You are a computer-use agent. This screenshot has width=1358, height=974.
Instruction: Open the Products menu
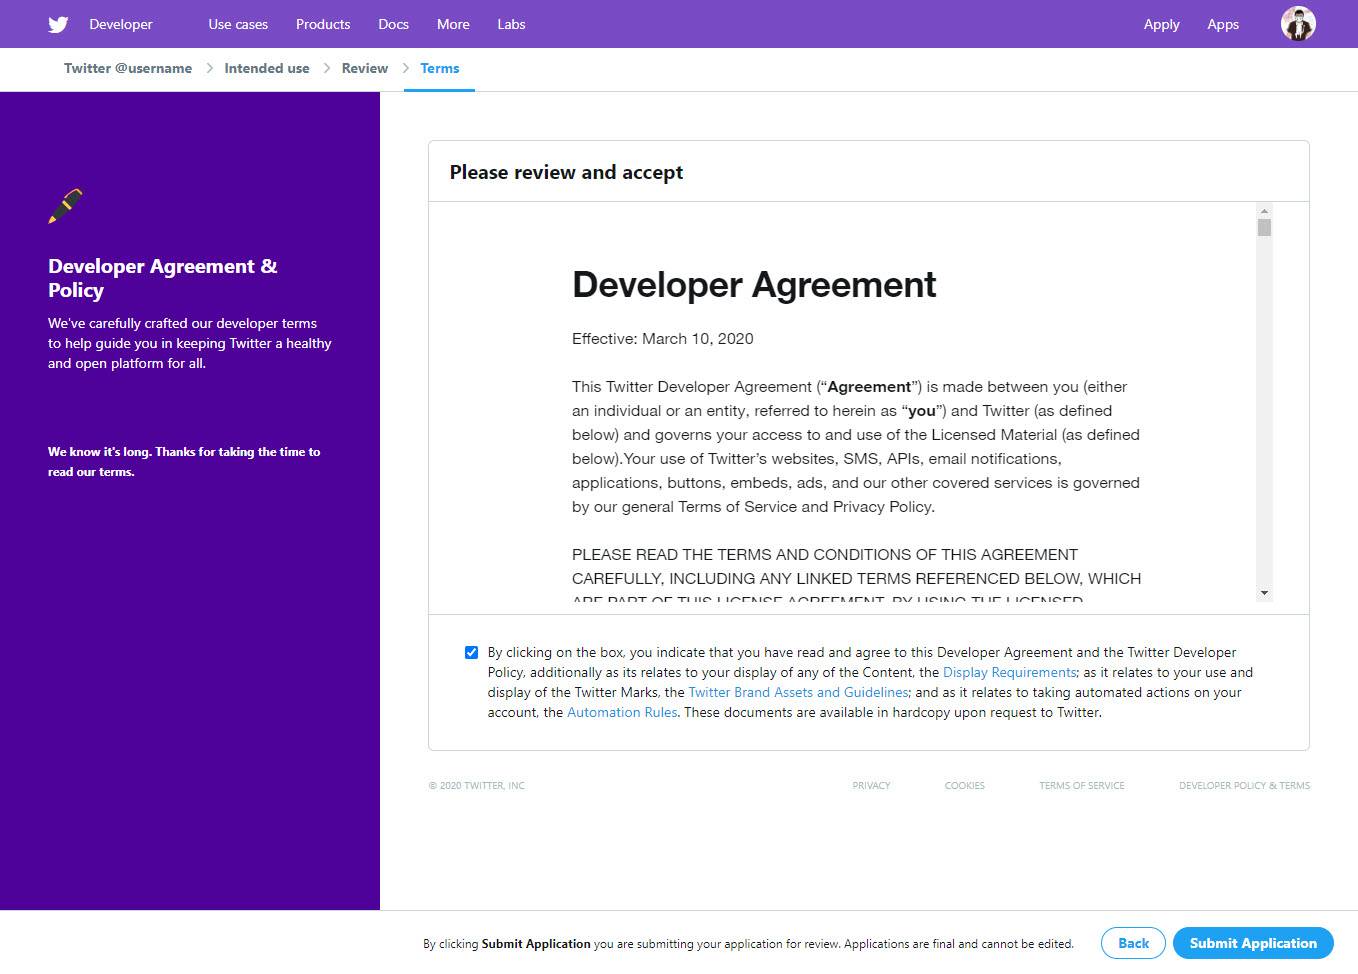[322, 24]
